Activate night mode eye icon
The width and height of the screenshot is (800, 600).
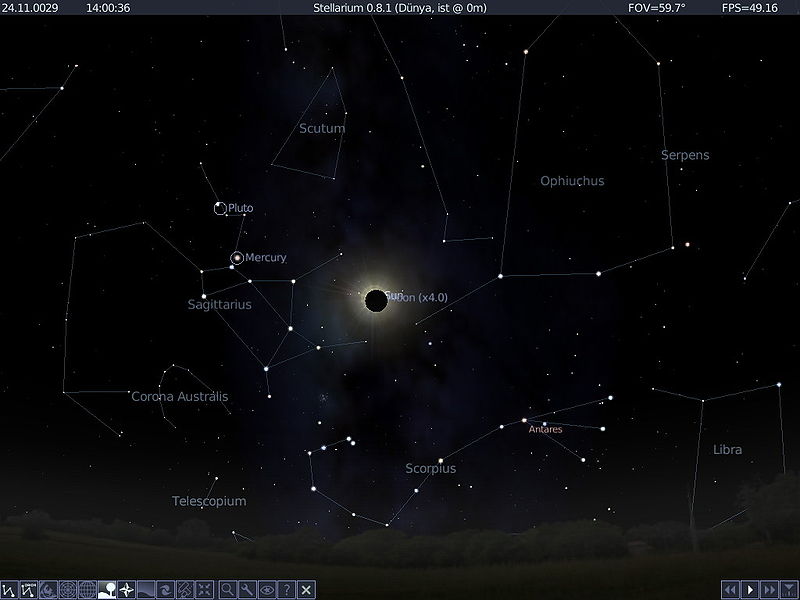point(267,590)
